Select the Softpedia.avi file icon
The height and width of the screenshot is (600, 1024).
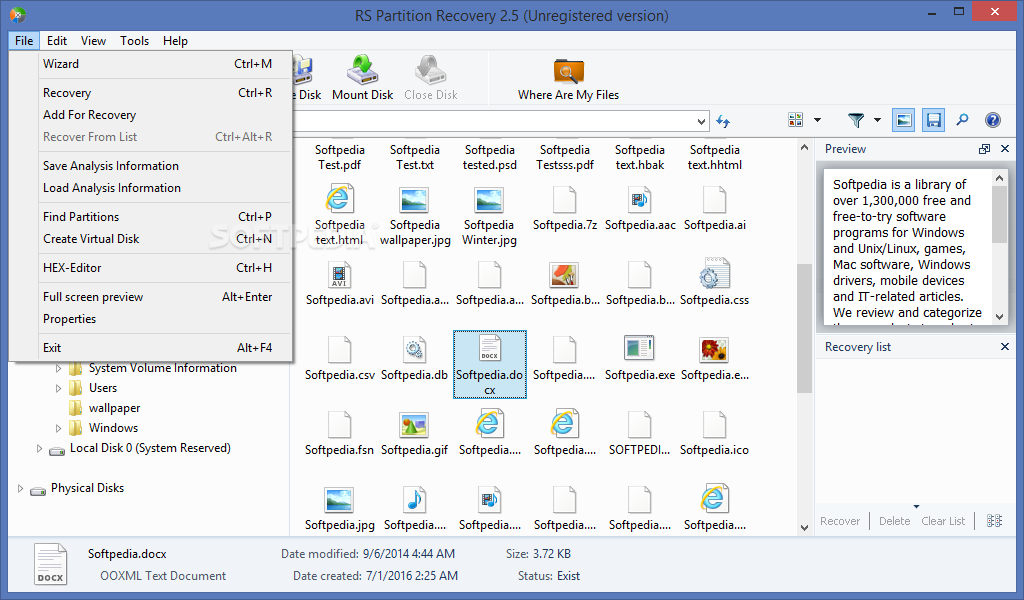click(340, 275)
